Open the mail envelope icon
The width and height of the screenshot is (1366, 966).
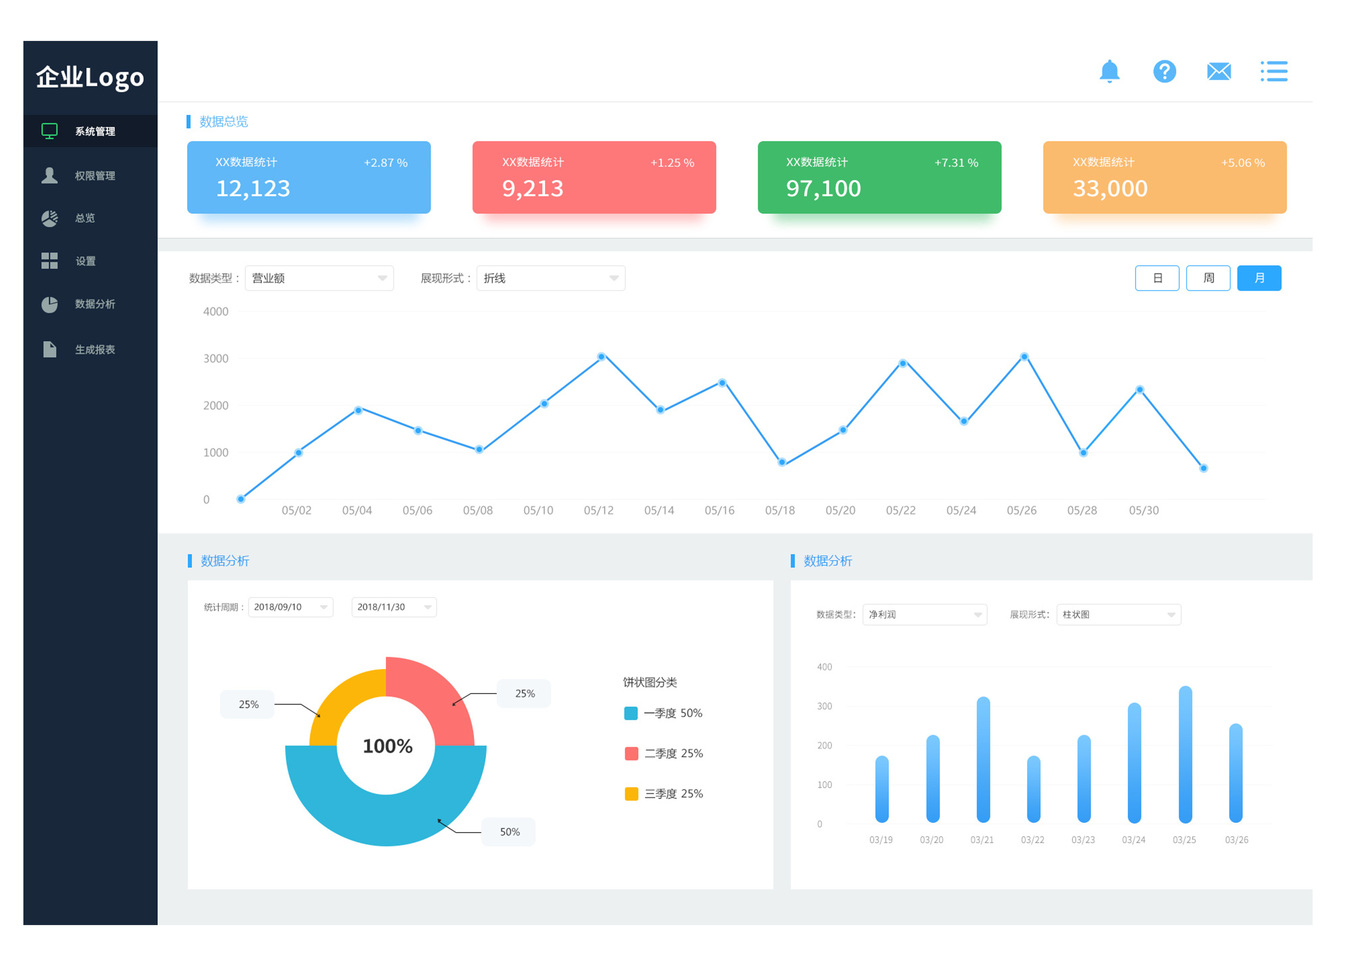point(1218,71)
